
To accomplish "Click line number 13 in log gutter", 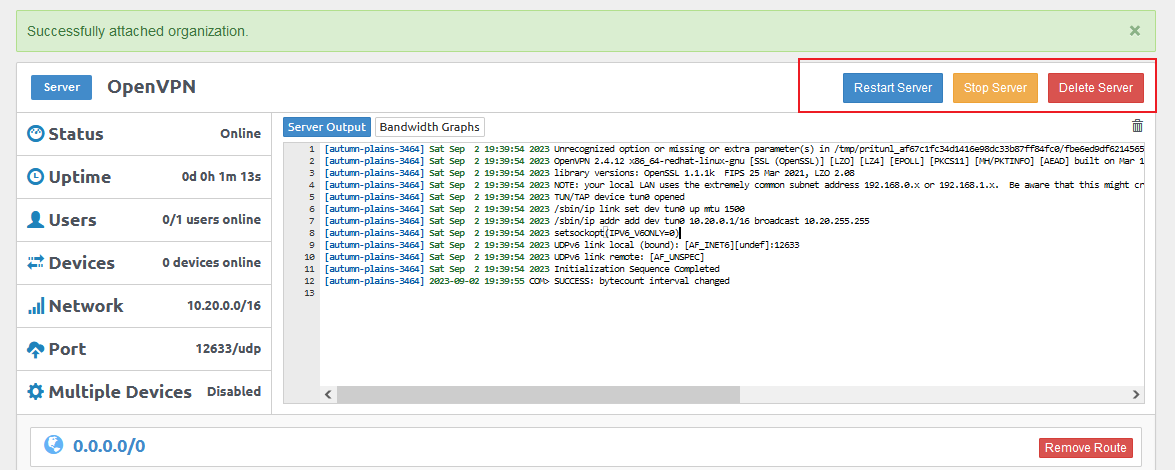I will tap(309, 293).
